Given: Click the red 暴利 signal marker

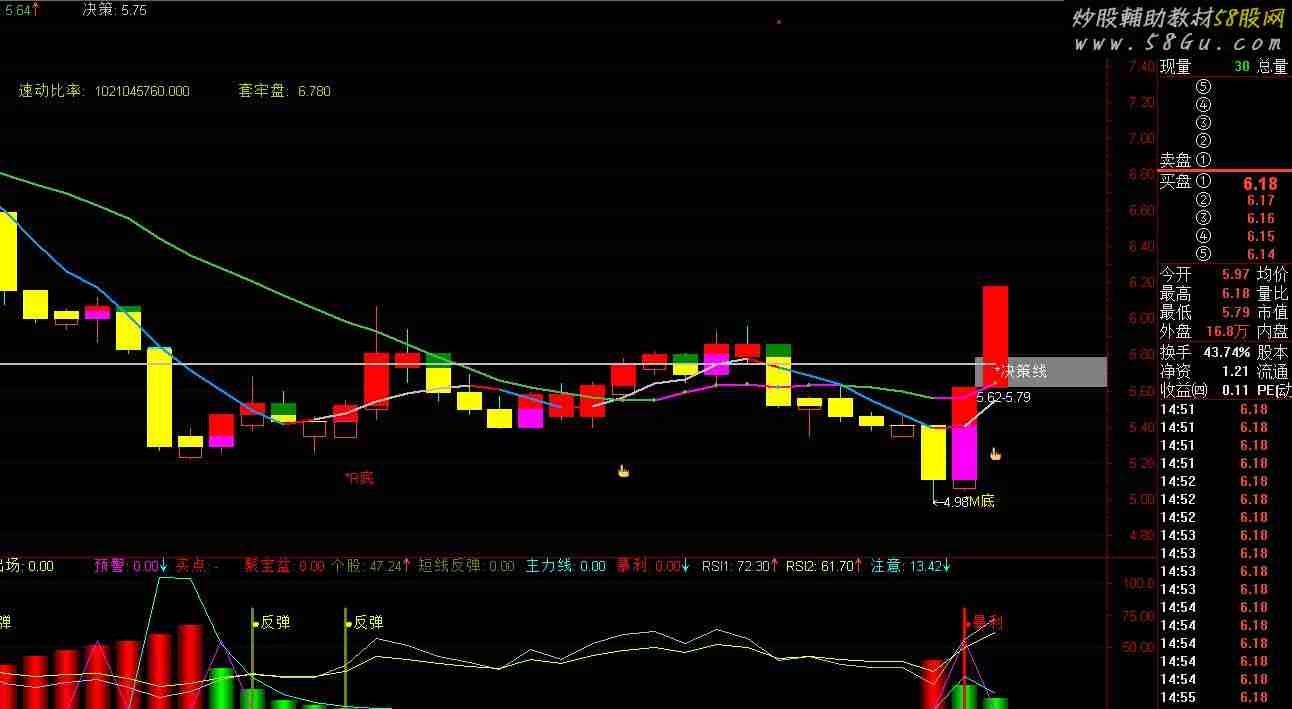Looking at the screenshot, I should click(985, 622).
